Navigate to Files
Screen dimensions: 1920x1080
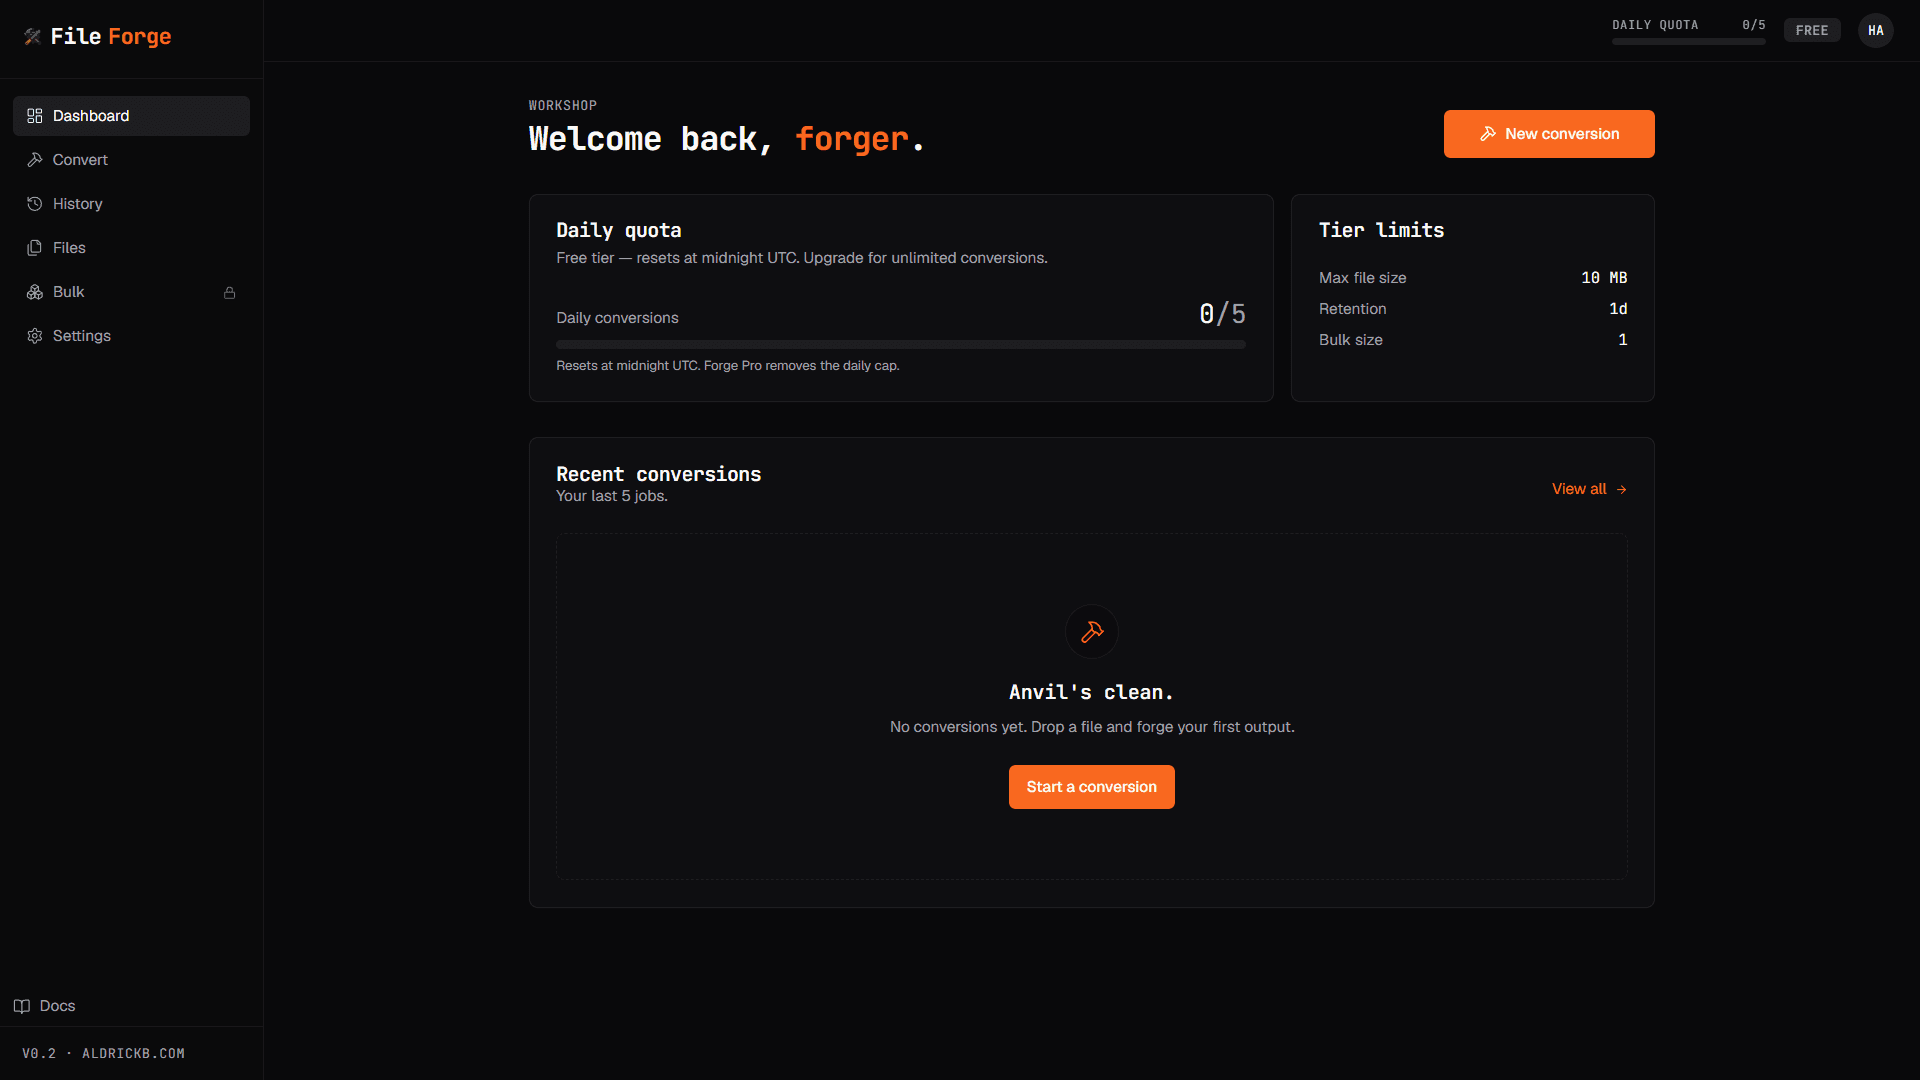[x=131, y=248]
